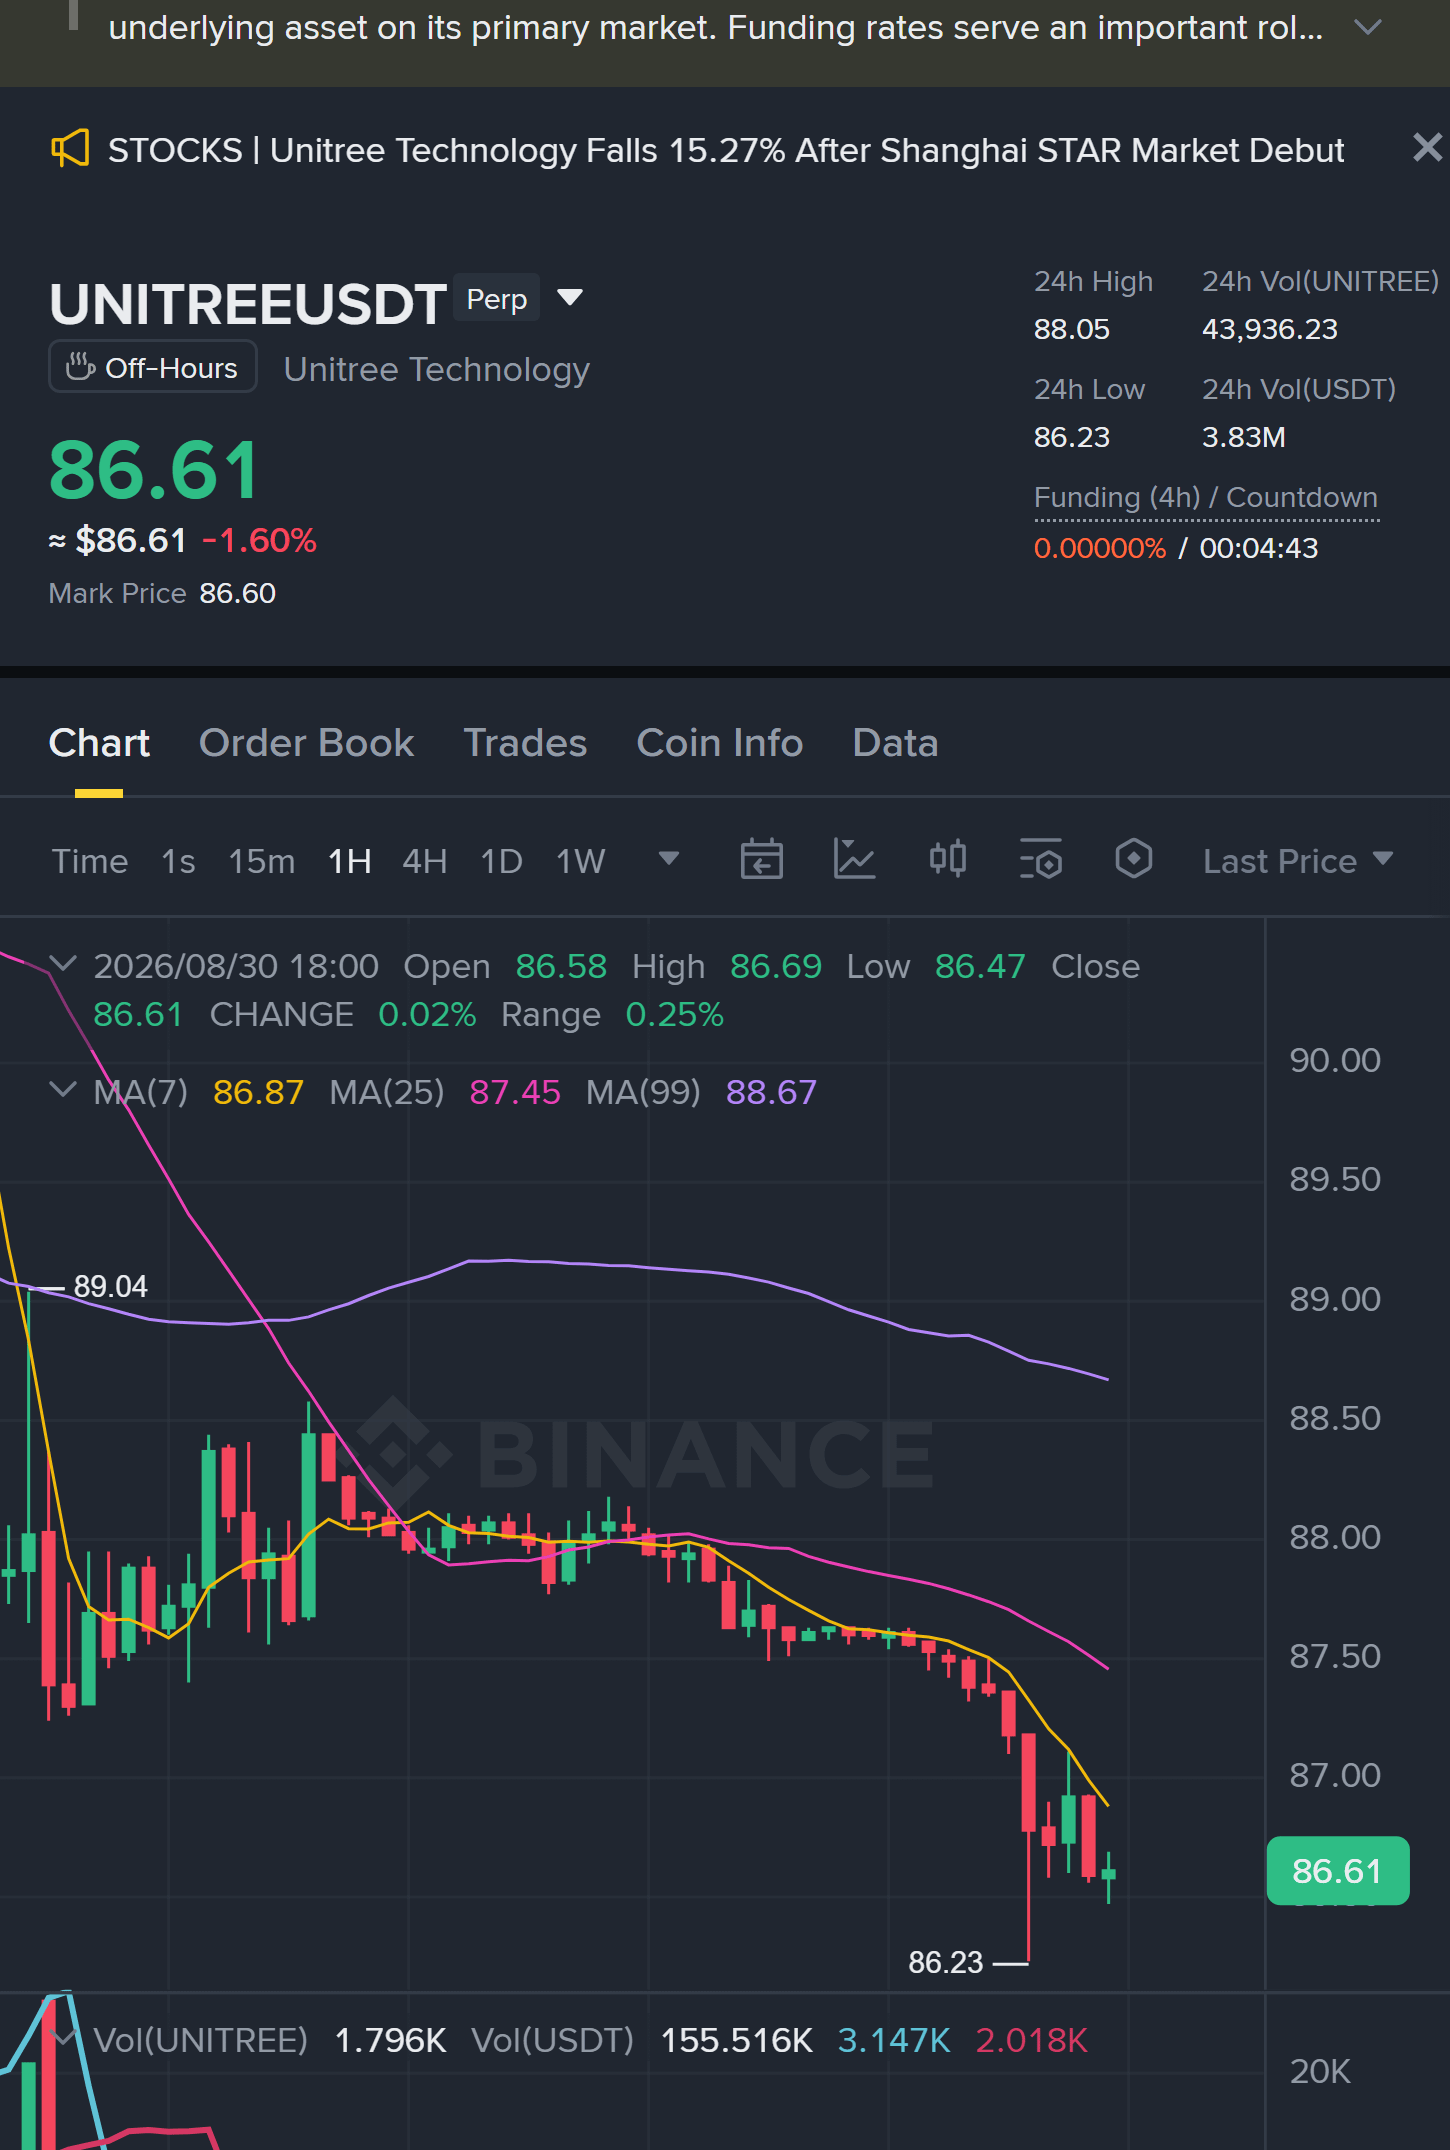This screenshot has height=2150, width=1450.
Task: Click the volume MA value 3.147K
Action: click(x=894, y=2040)
